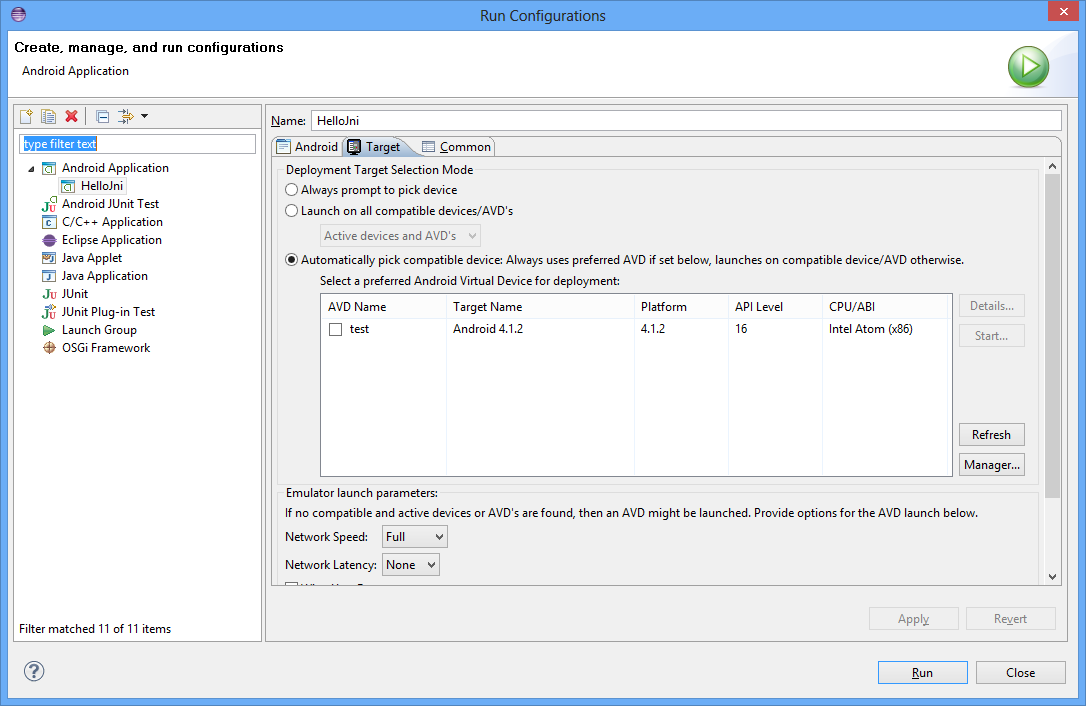Click the red Delete configuration icon

[x=71, y=116]
